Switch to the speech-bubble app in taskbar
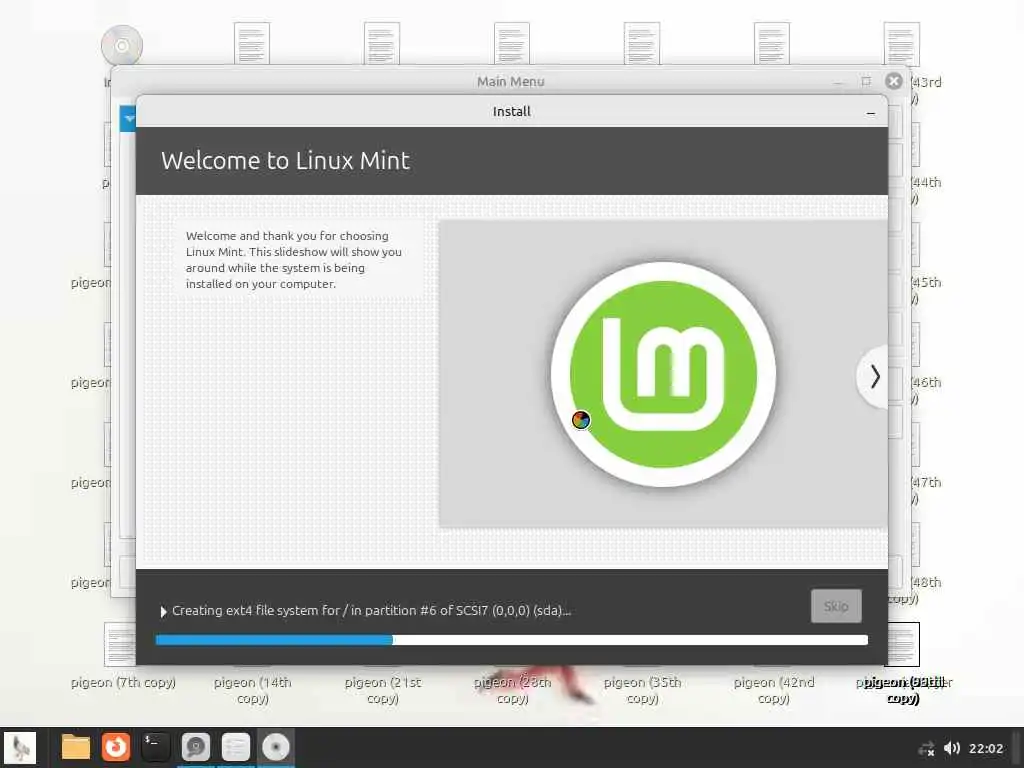The height and width of the screenshot is (768, 1024). tap(195, 747)
